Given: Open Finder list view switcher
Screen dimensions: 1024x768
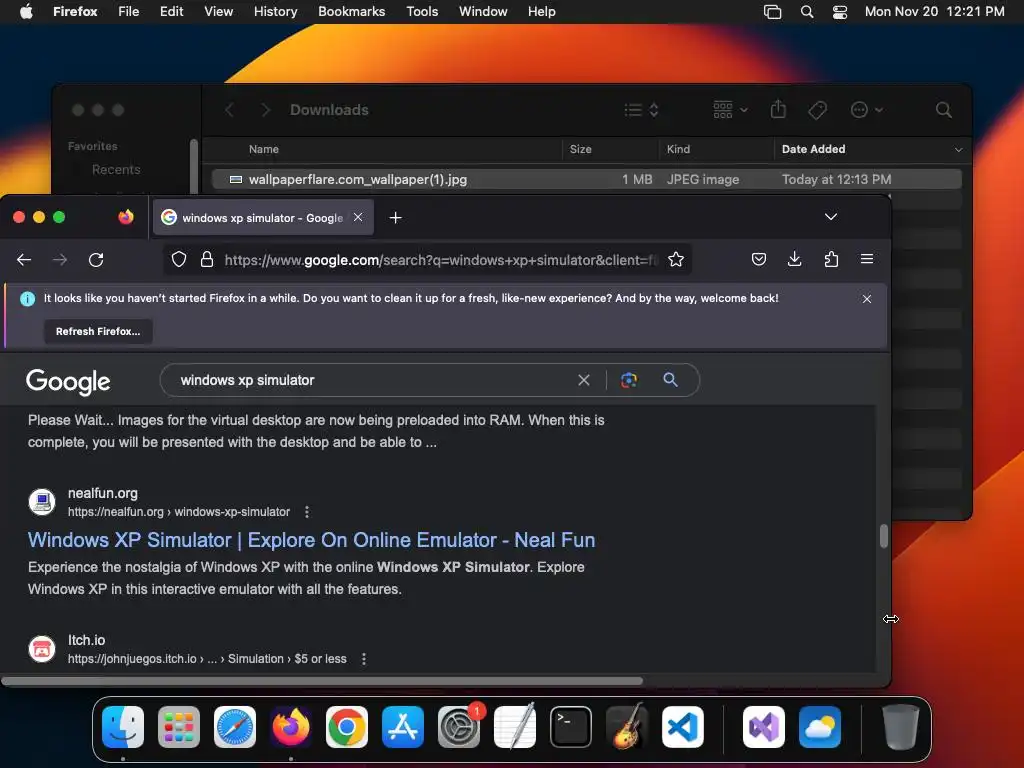Looking at the screenshot, I should 641,110.
